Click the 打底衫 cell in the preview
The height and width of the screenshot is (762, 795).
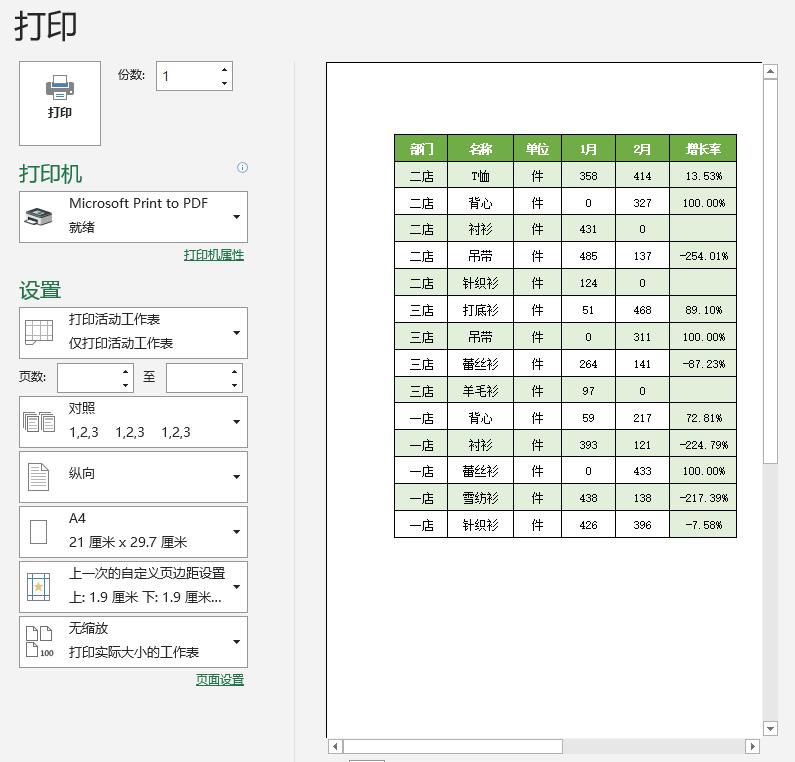coord(480,309)
